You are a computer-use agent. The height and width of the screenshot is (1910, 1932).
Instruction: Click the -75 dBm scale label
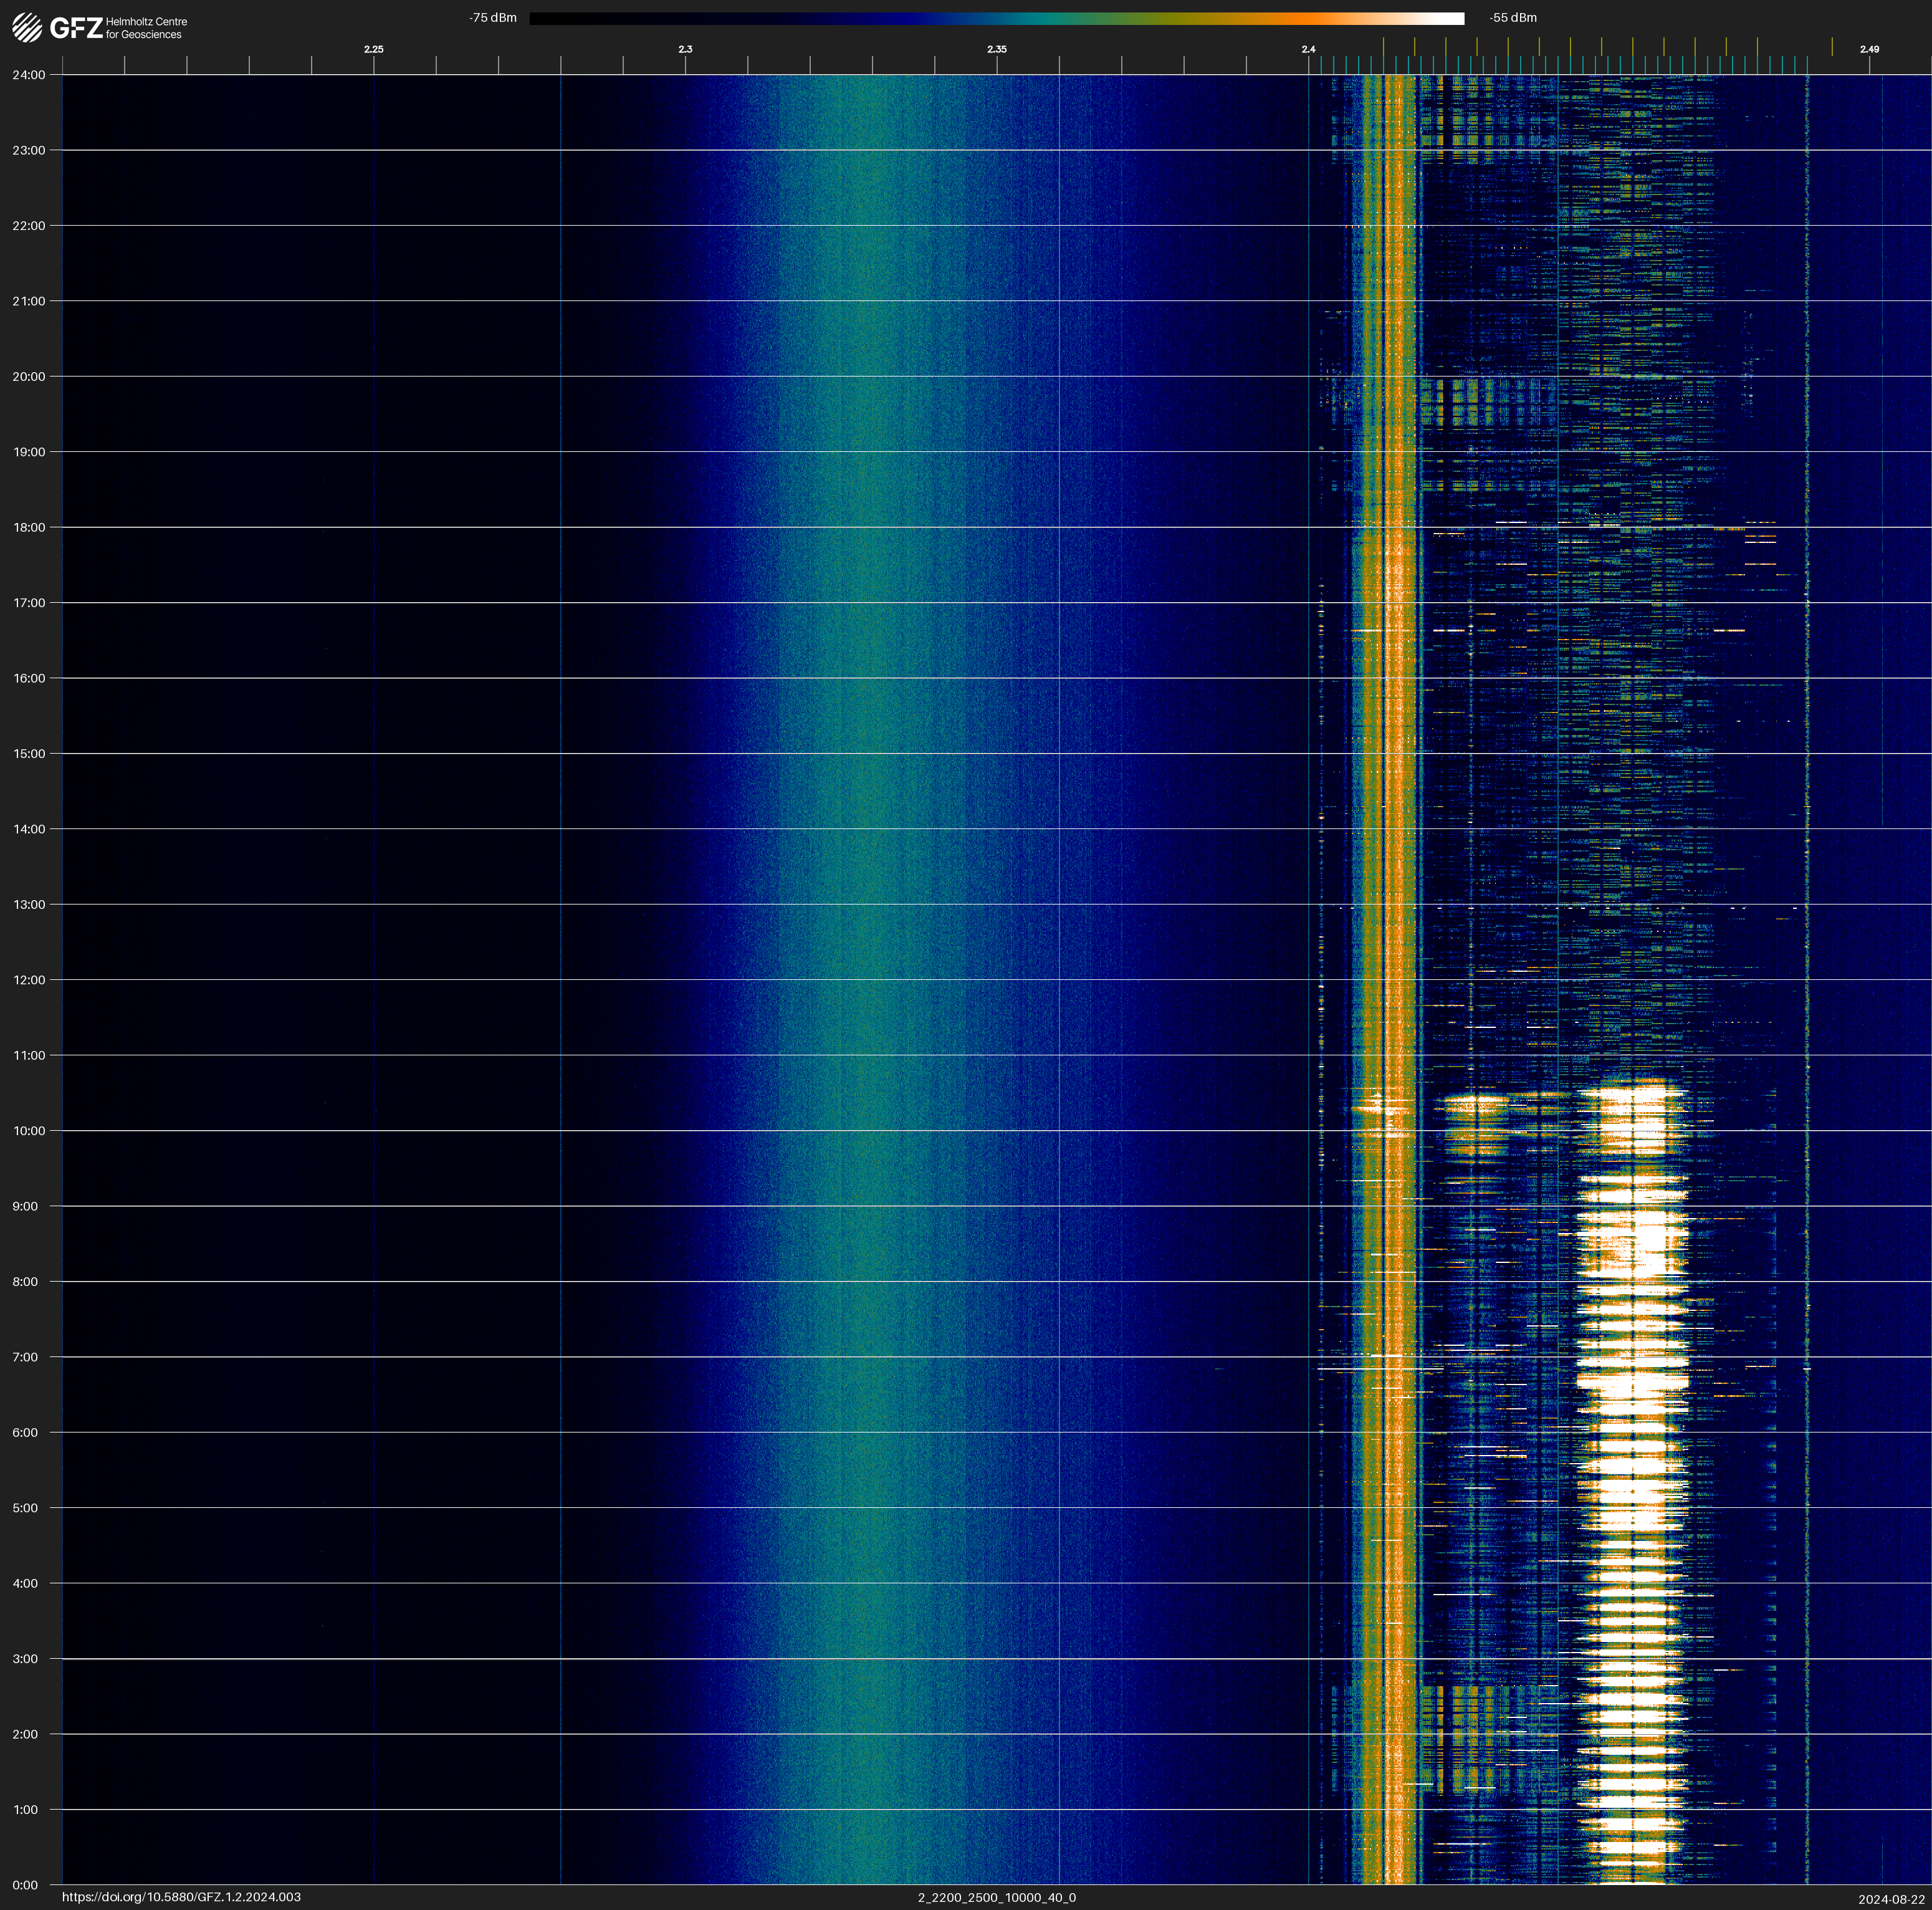(493, 18)
